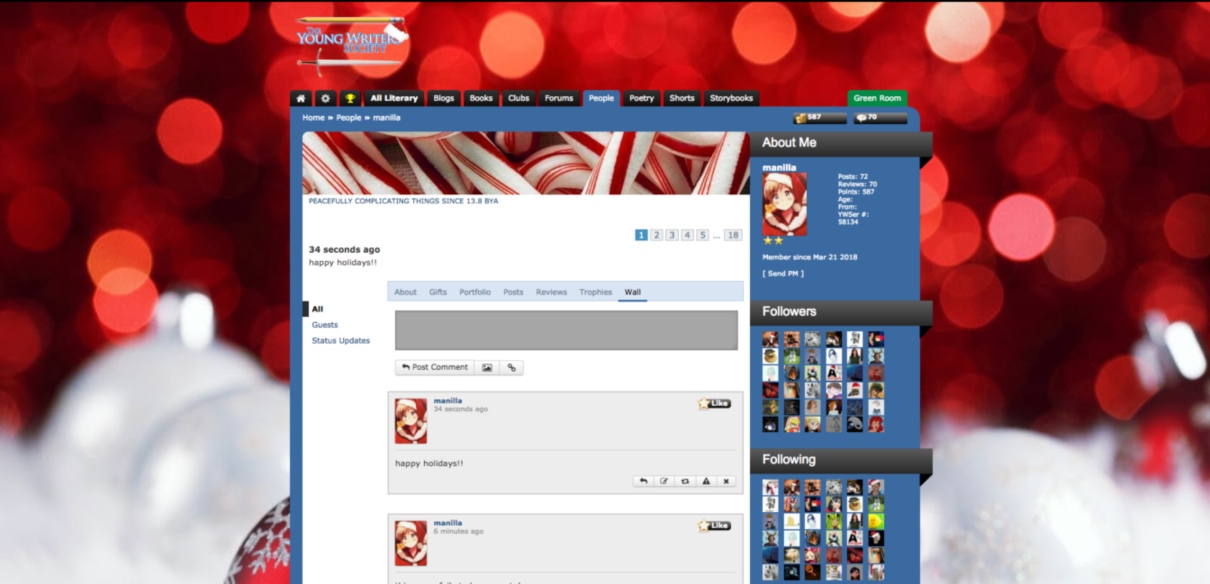Open the Green Room button
The height and width of the screenshot is (584, 1210).
click(x=877, y=98)
